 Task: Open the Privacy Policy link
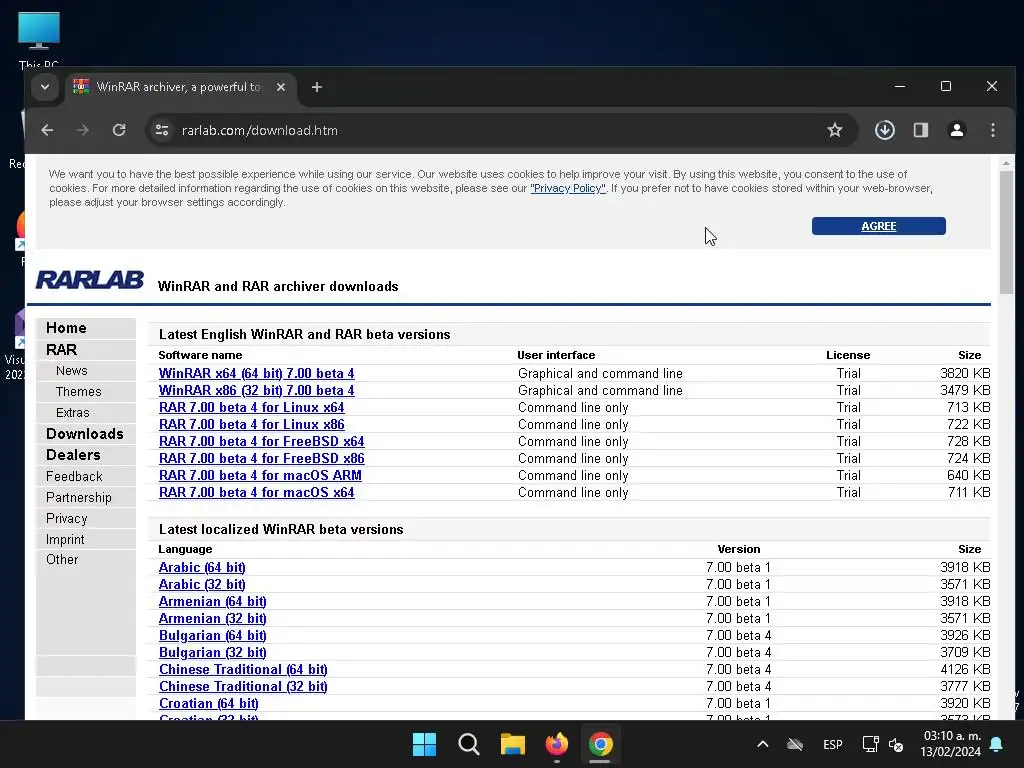568,188
